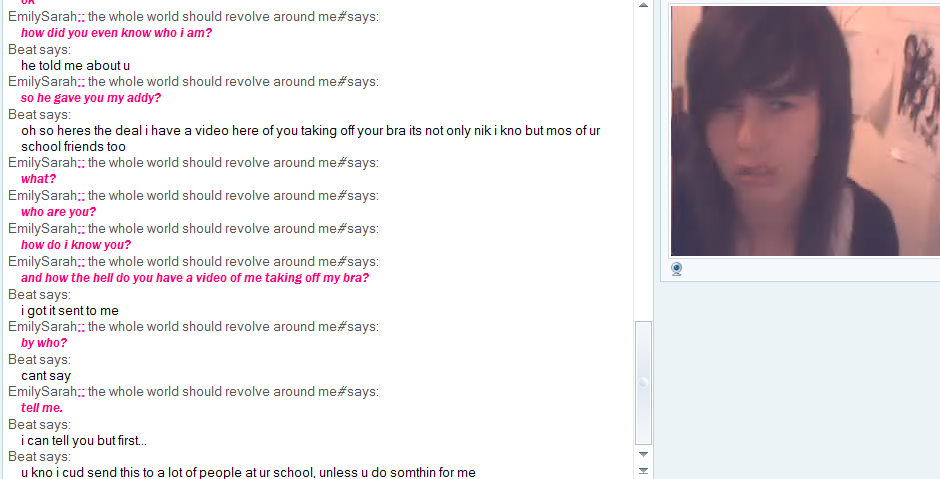Click the message "what?"
Image resolution: width=940 pixels, height=479 pixels.
(38, 179)
